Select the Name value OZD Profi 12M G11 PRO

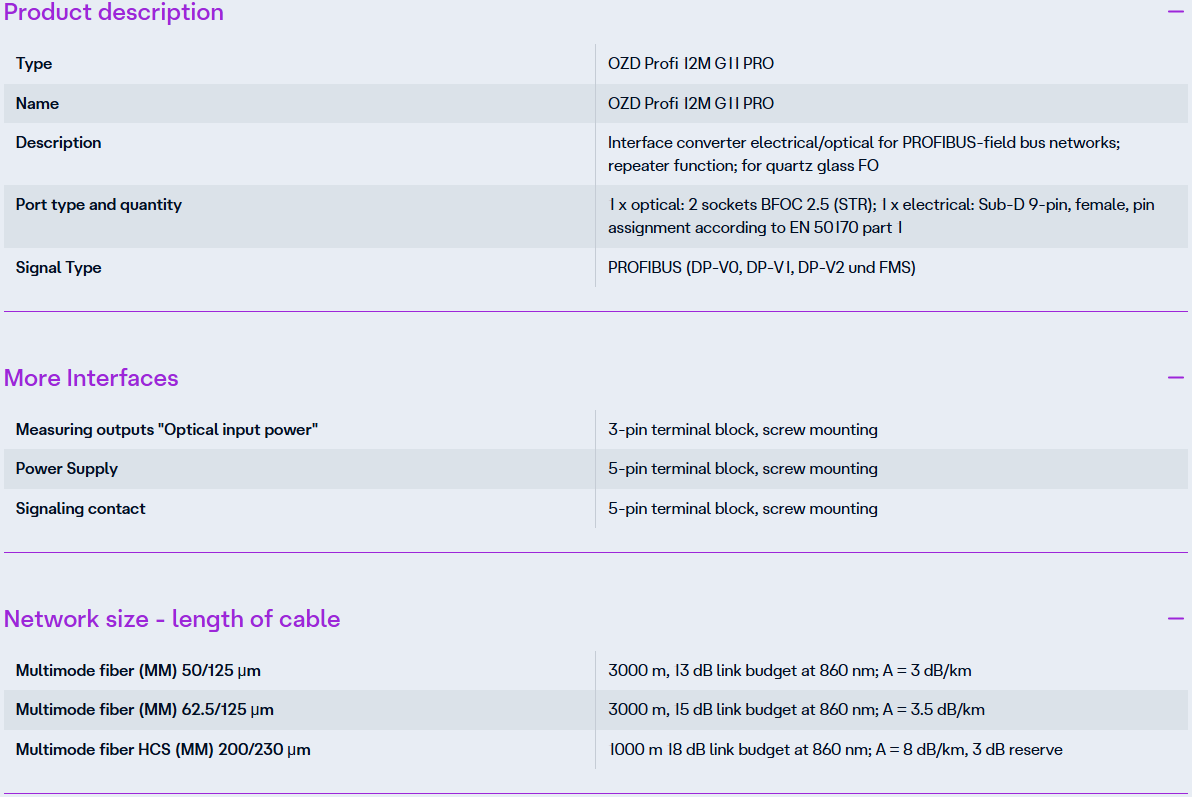691,103
